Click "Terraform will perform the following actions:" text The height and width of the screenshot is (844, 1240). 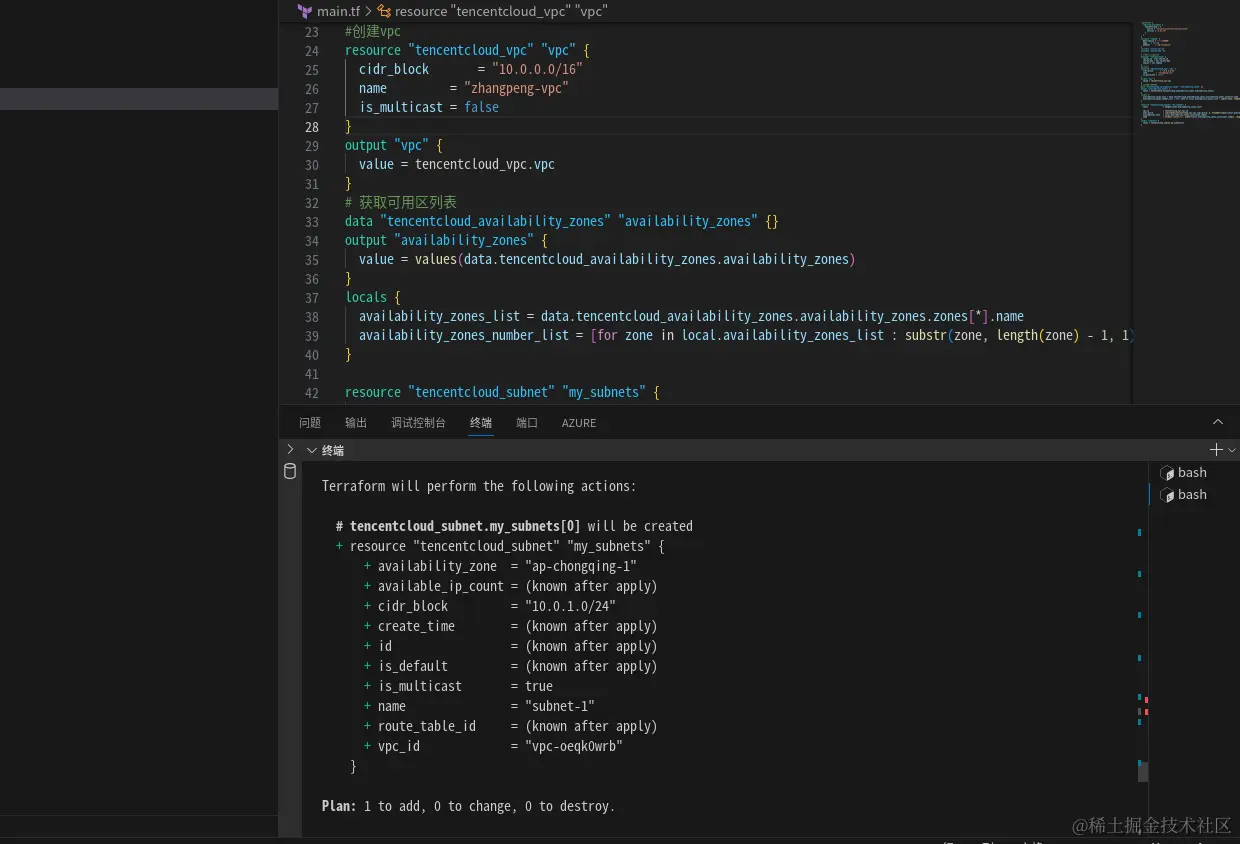[x=479, y=487]
